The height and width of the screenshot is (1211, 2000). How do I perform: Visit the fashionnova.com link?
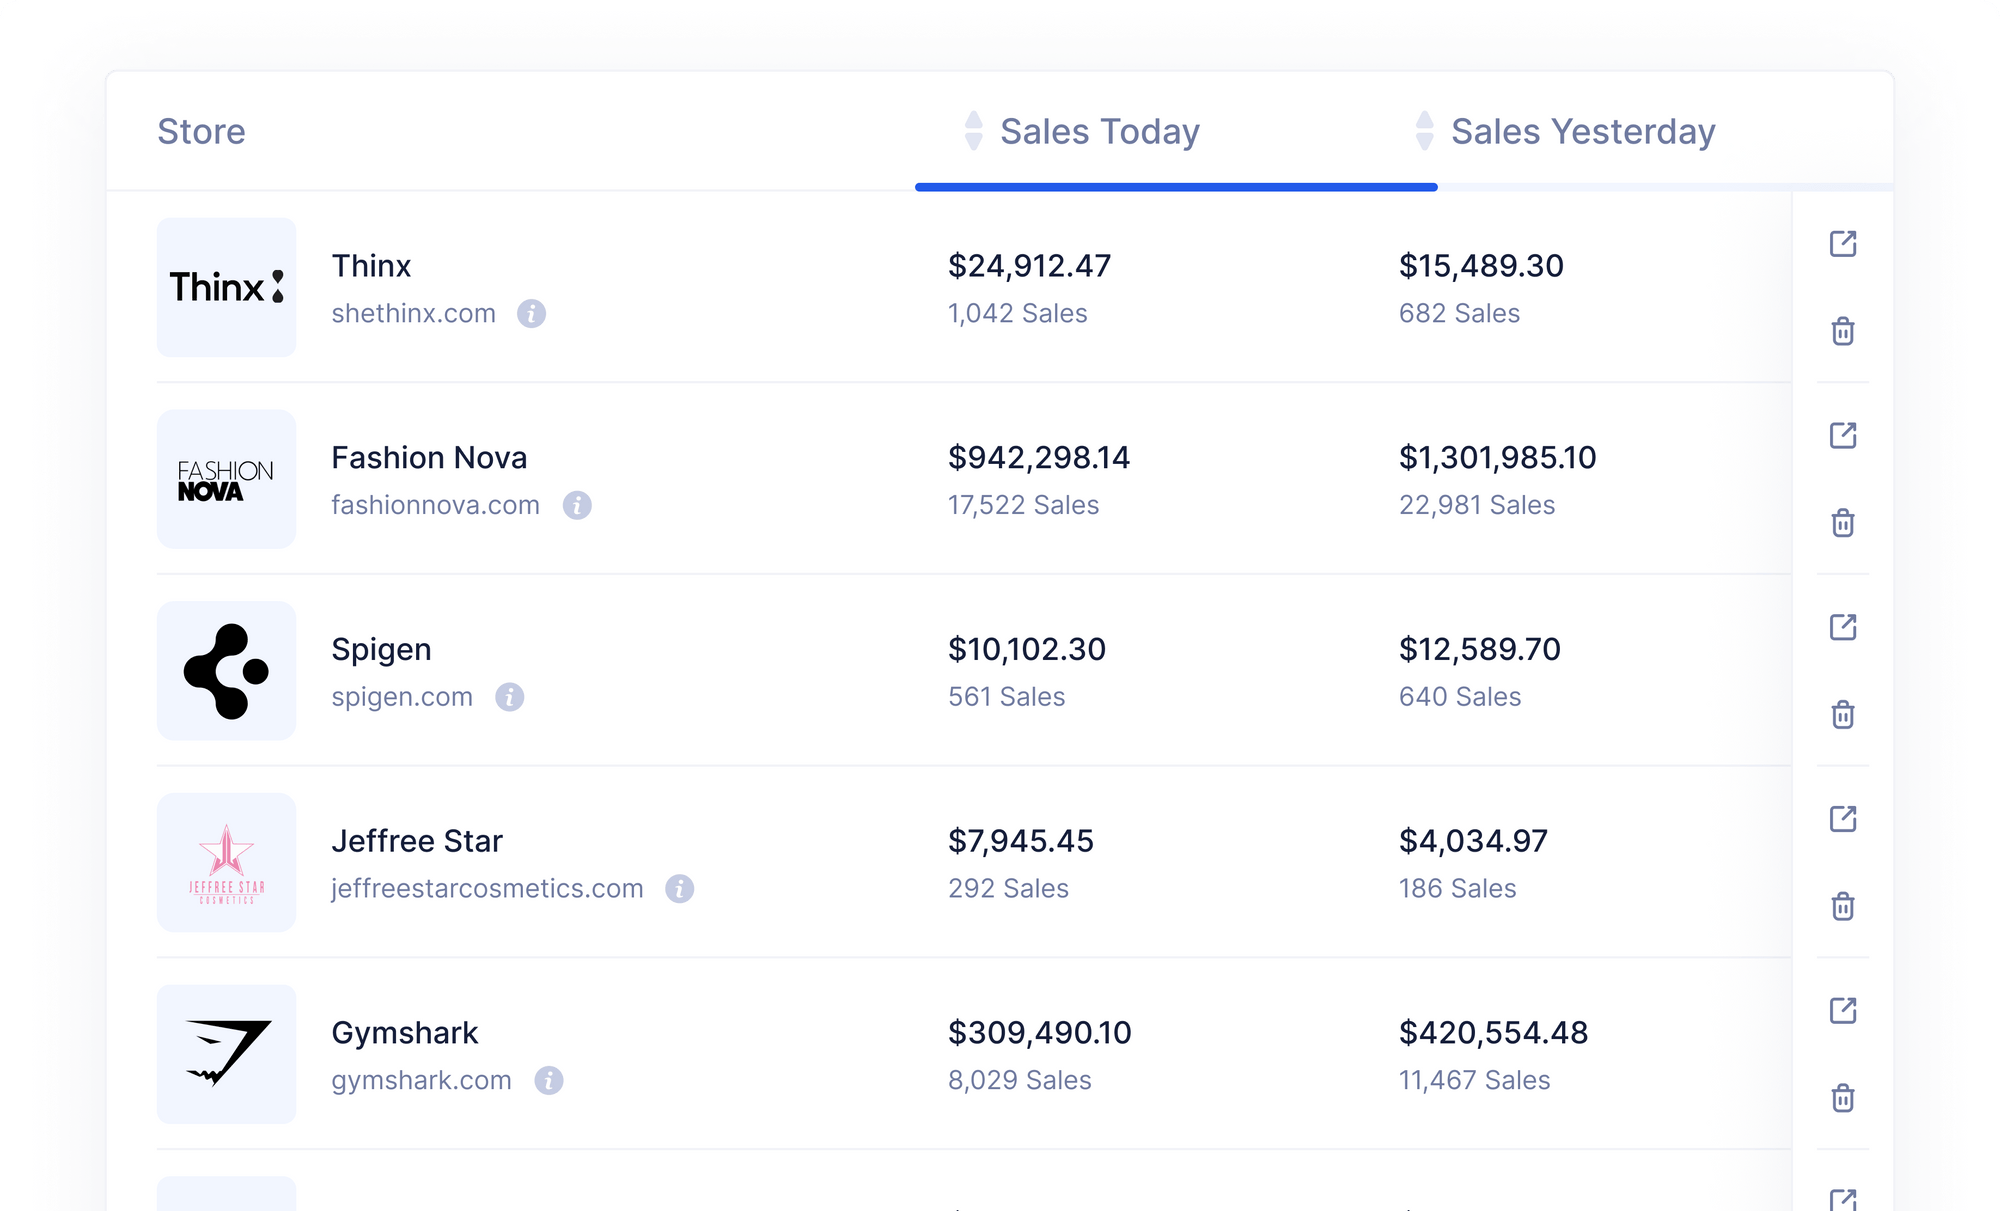click(435, 505)
